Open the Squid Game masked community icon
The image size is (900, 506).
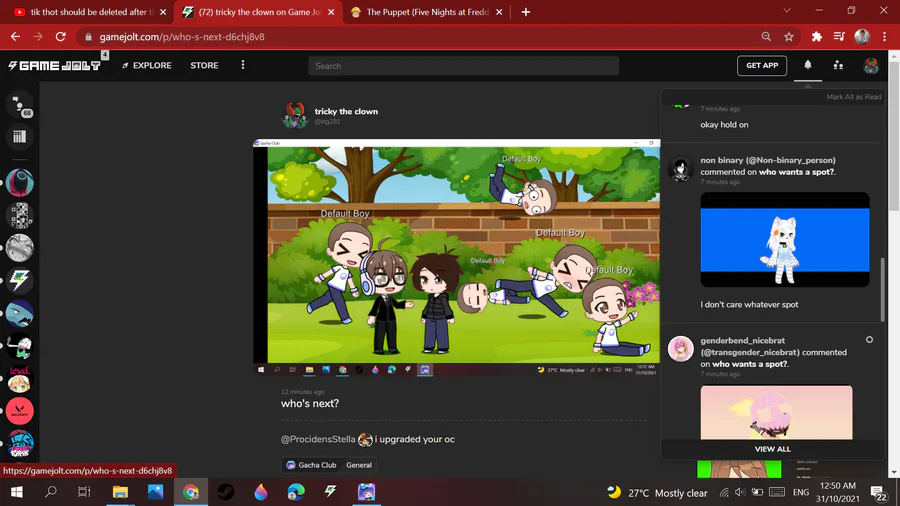tap(20, 183)
